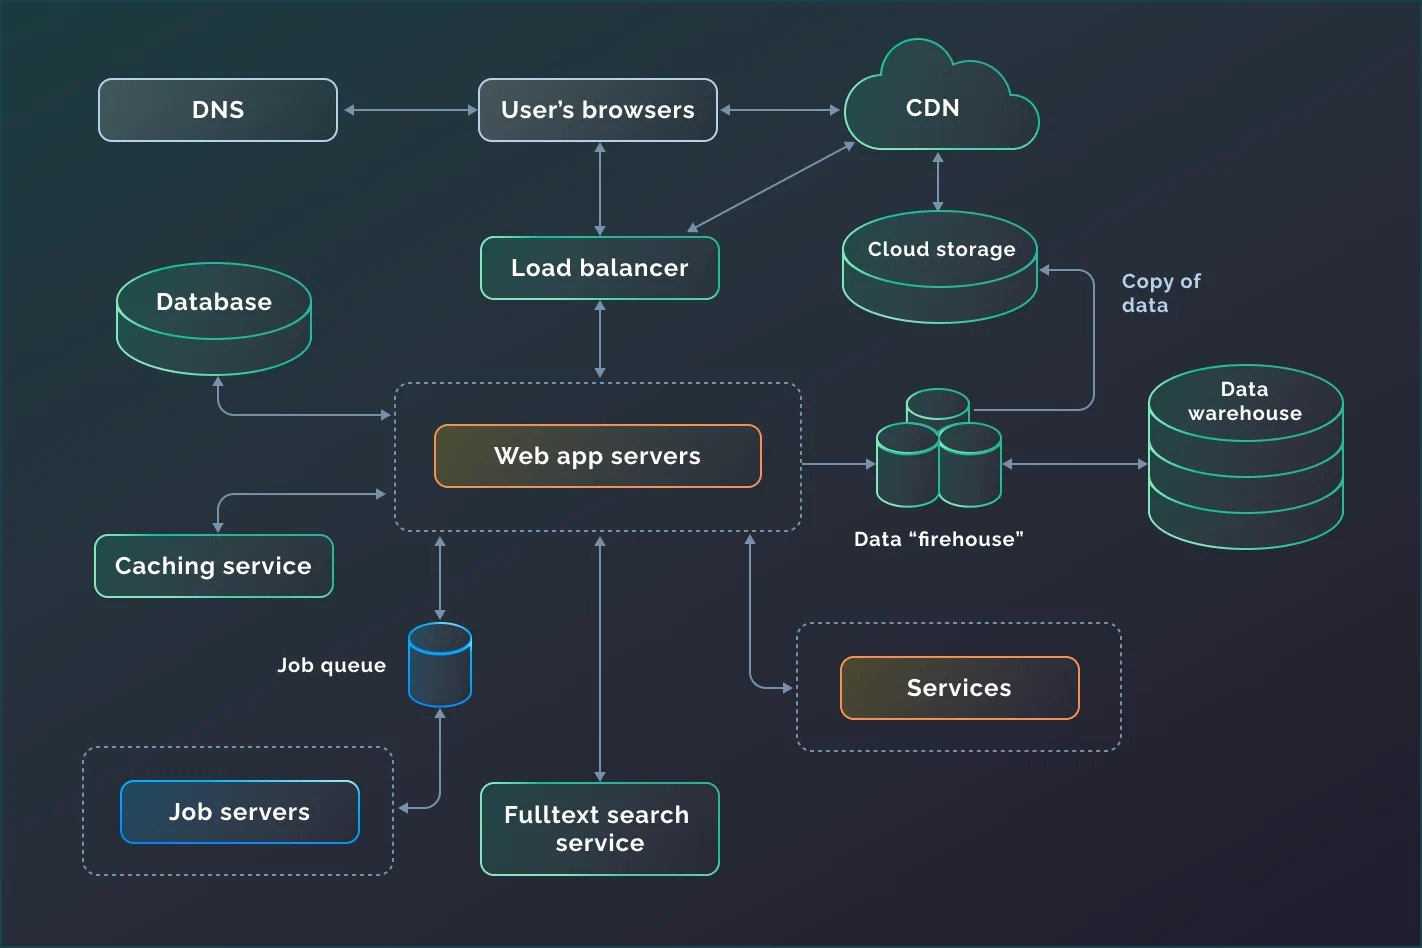This screenshot has width=1422, height=948.
Task: Select the User's browsers box
Action: tap(598, 110)
